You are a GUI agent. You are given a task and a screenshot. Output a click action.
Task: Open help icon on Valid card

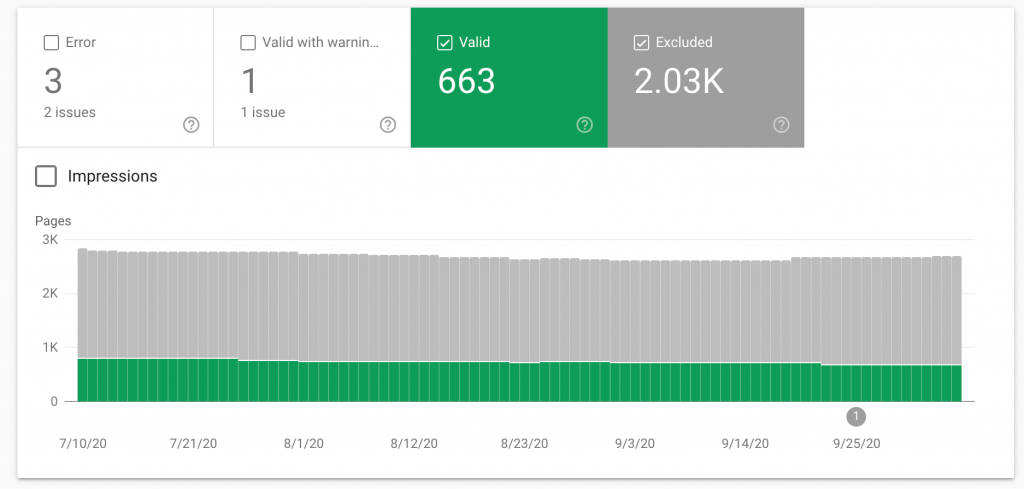click(x=584, y=125)
